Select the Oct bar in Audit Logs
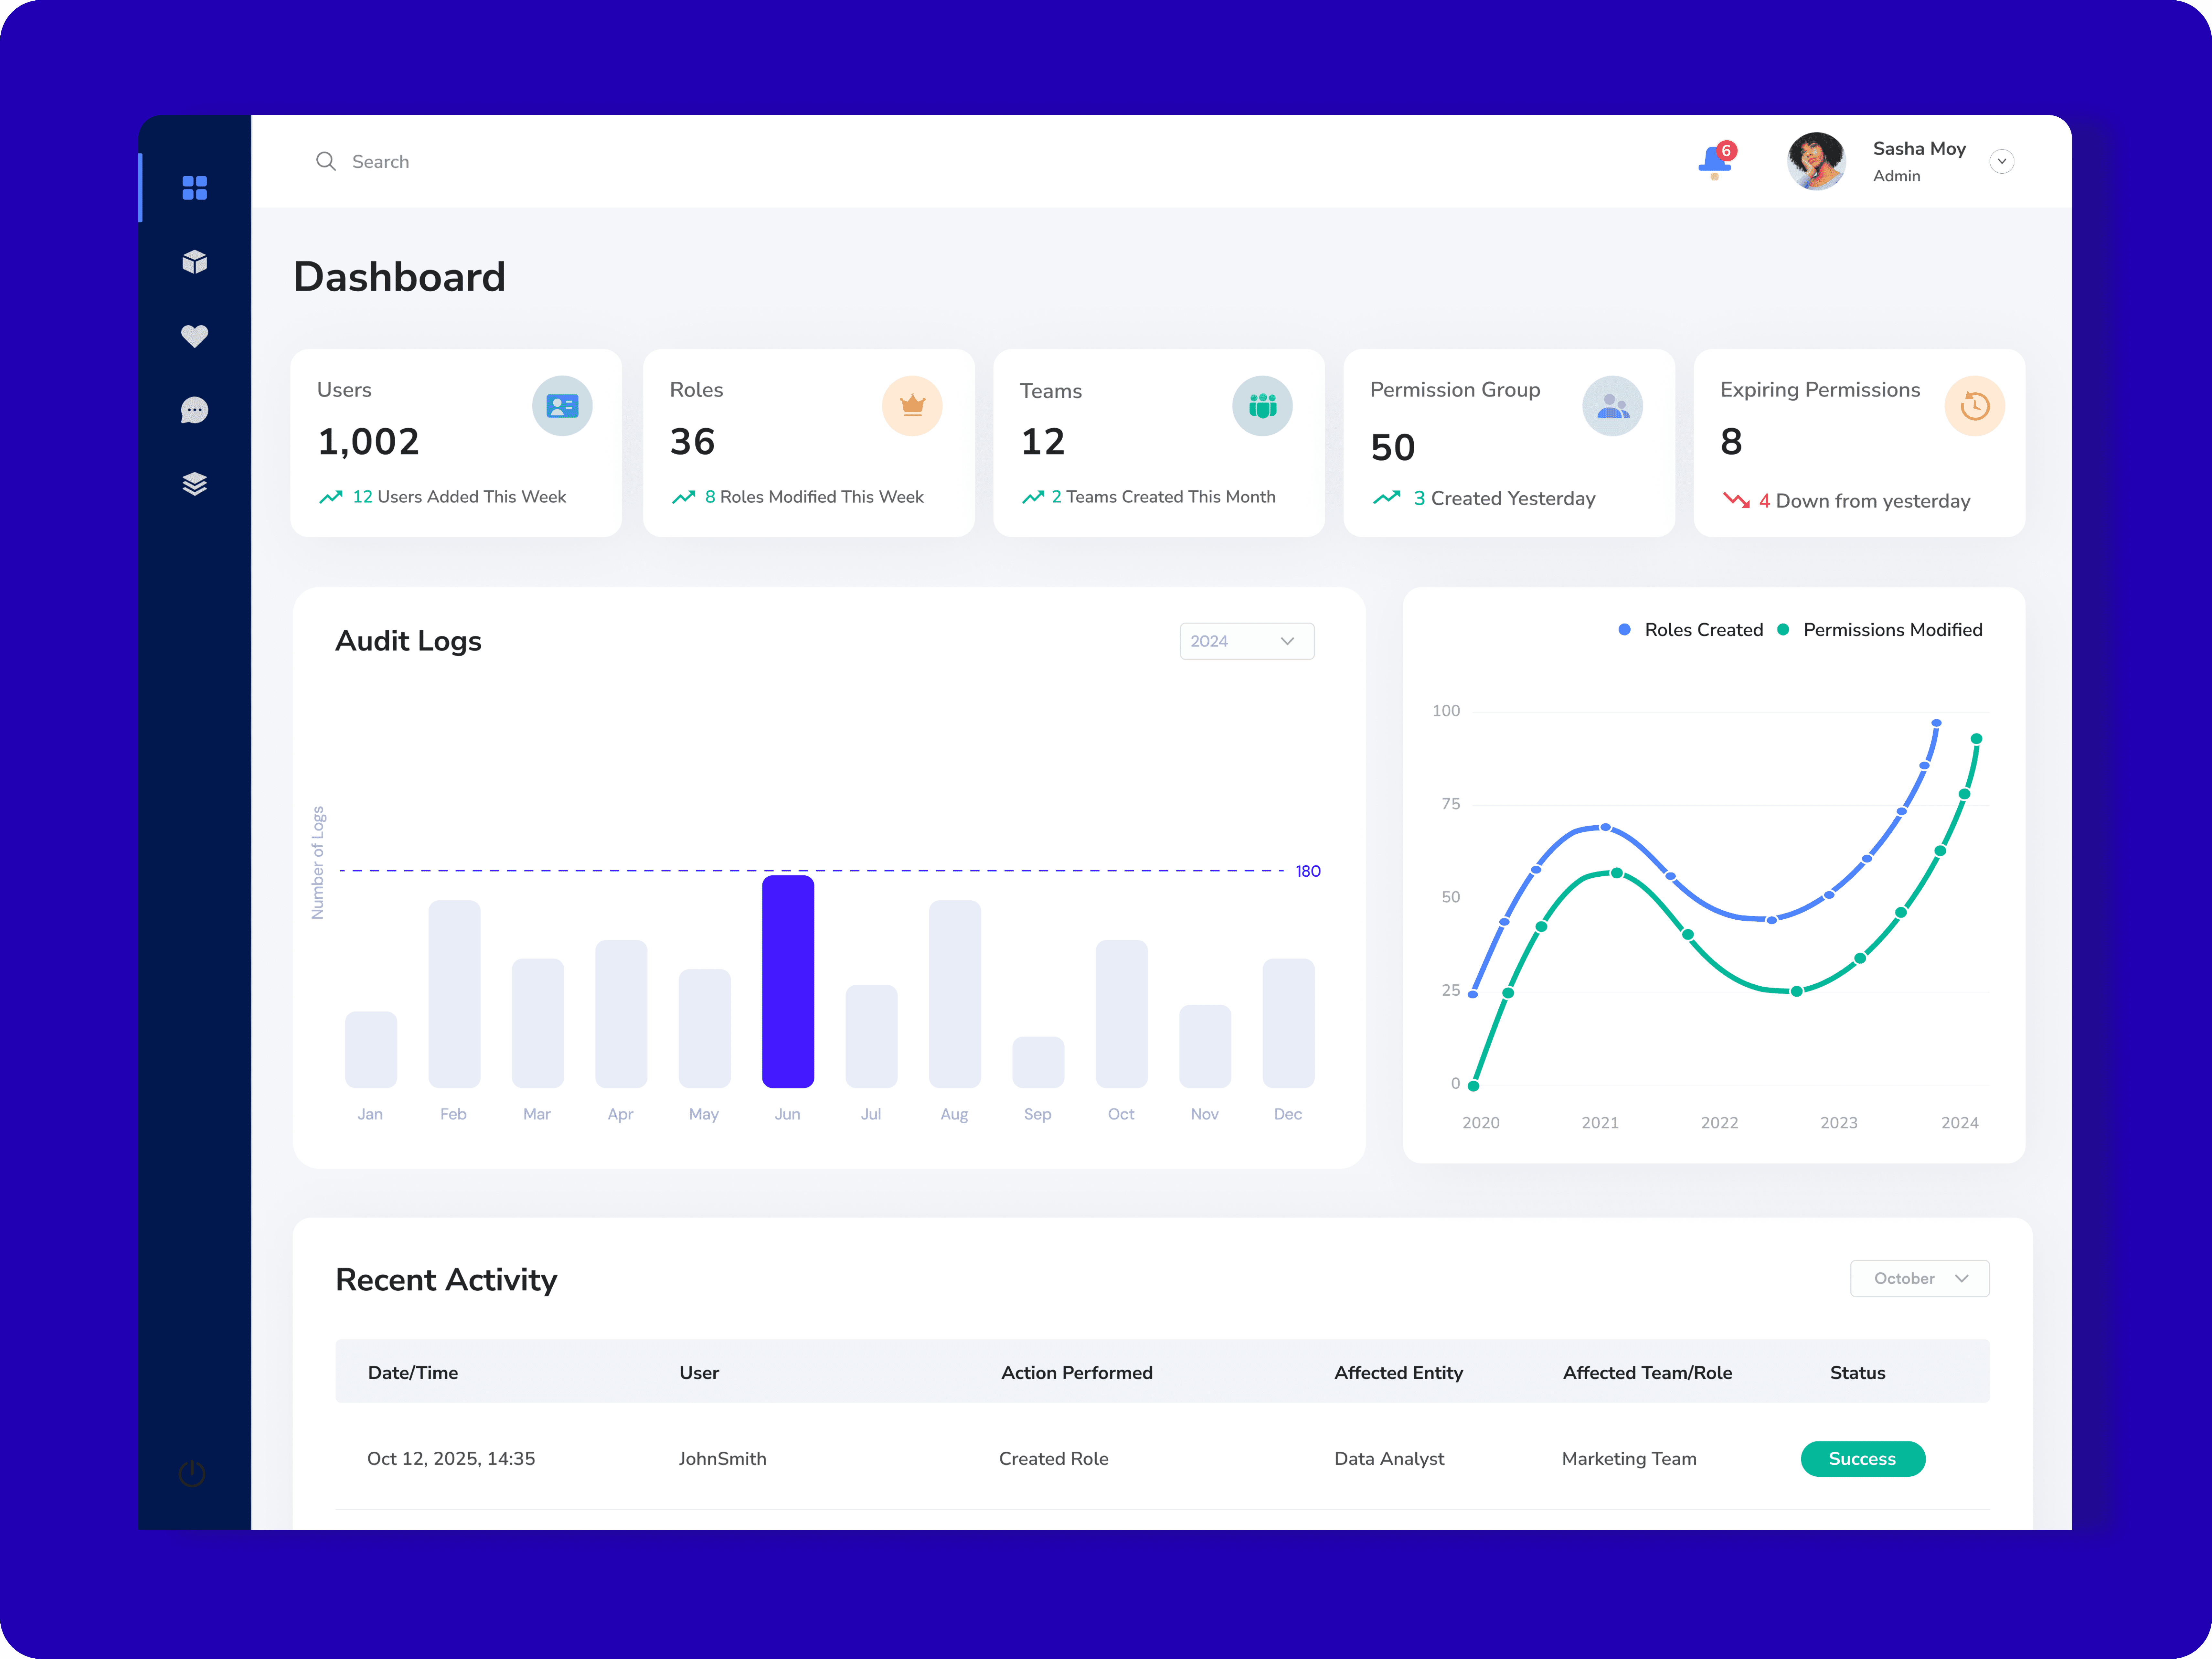This screenshot has width=2212, height=1659. pos(1122,1014)
